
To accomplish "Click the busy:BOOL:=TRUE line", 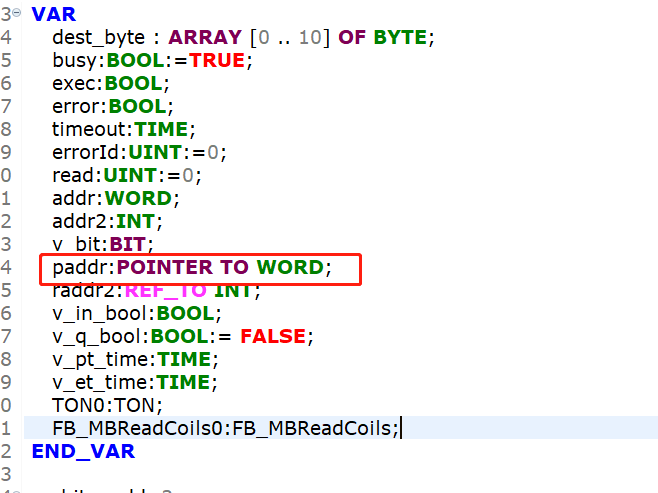I will 152,60.
